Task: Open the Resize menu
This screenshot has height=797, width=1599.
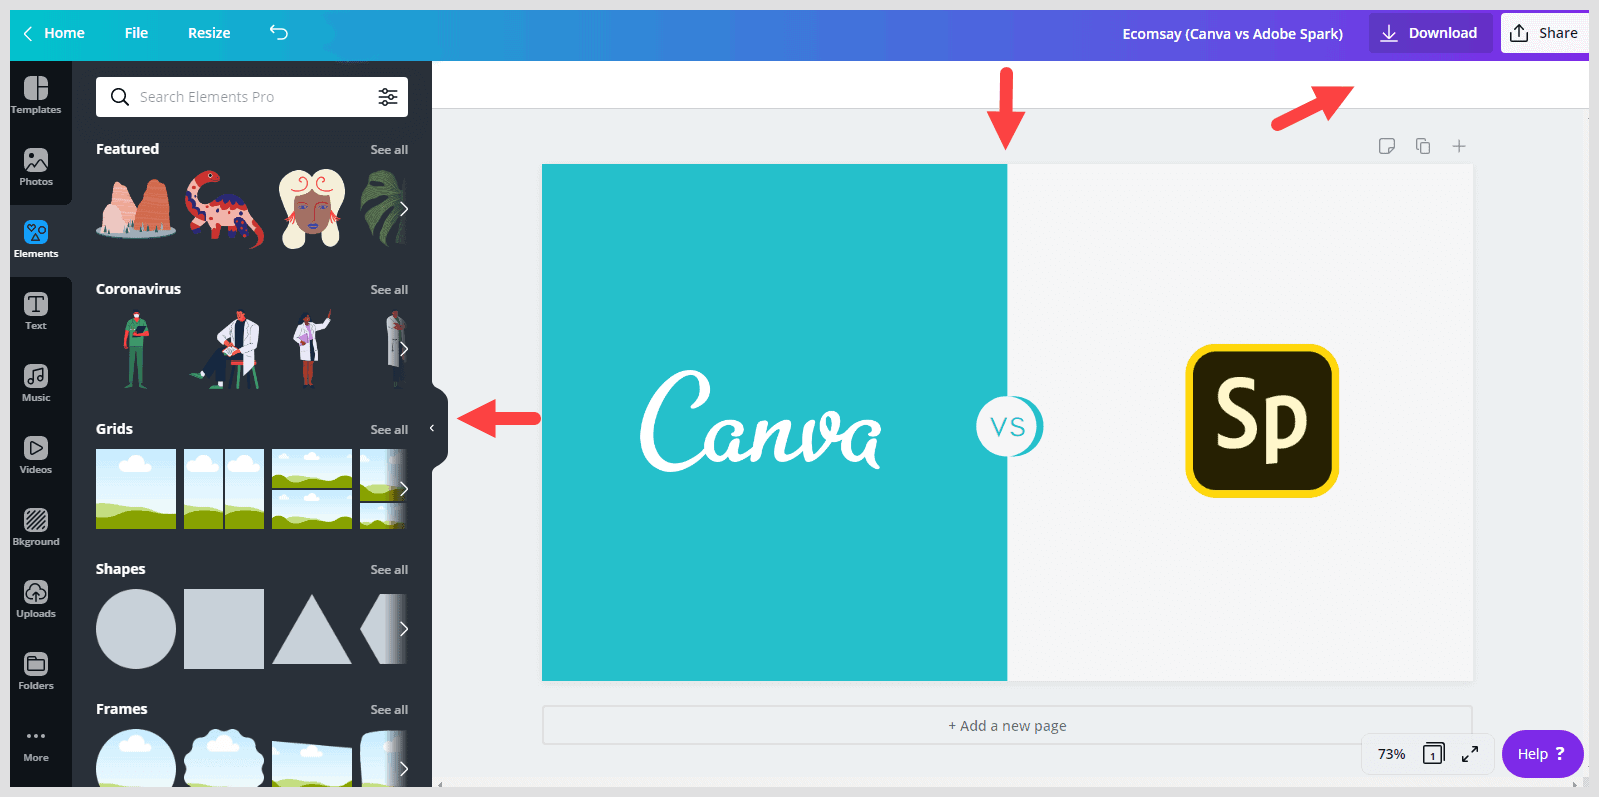Action: coord(209,33)
